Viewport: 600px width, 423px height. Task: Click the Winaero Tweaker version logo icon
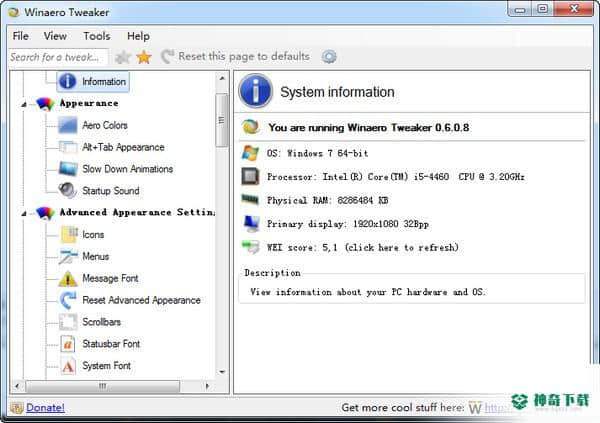(251, 127)
